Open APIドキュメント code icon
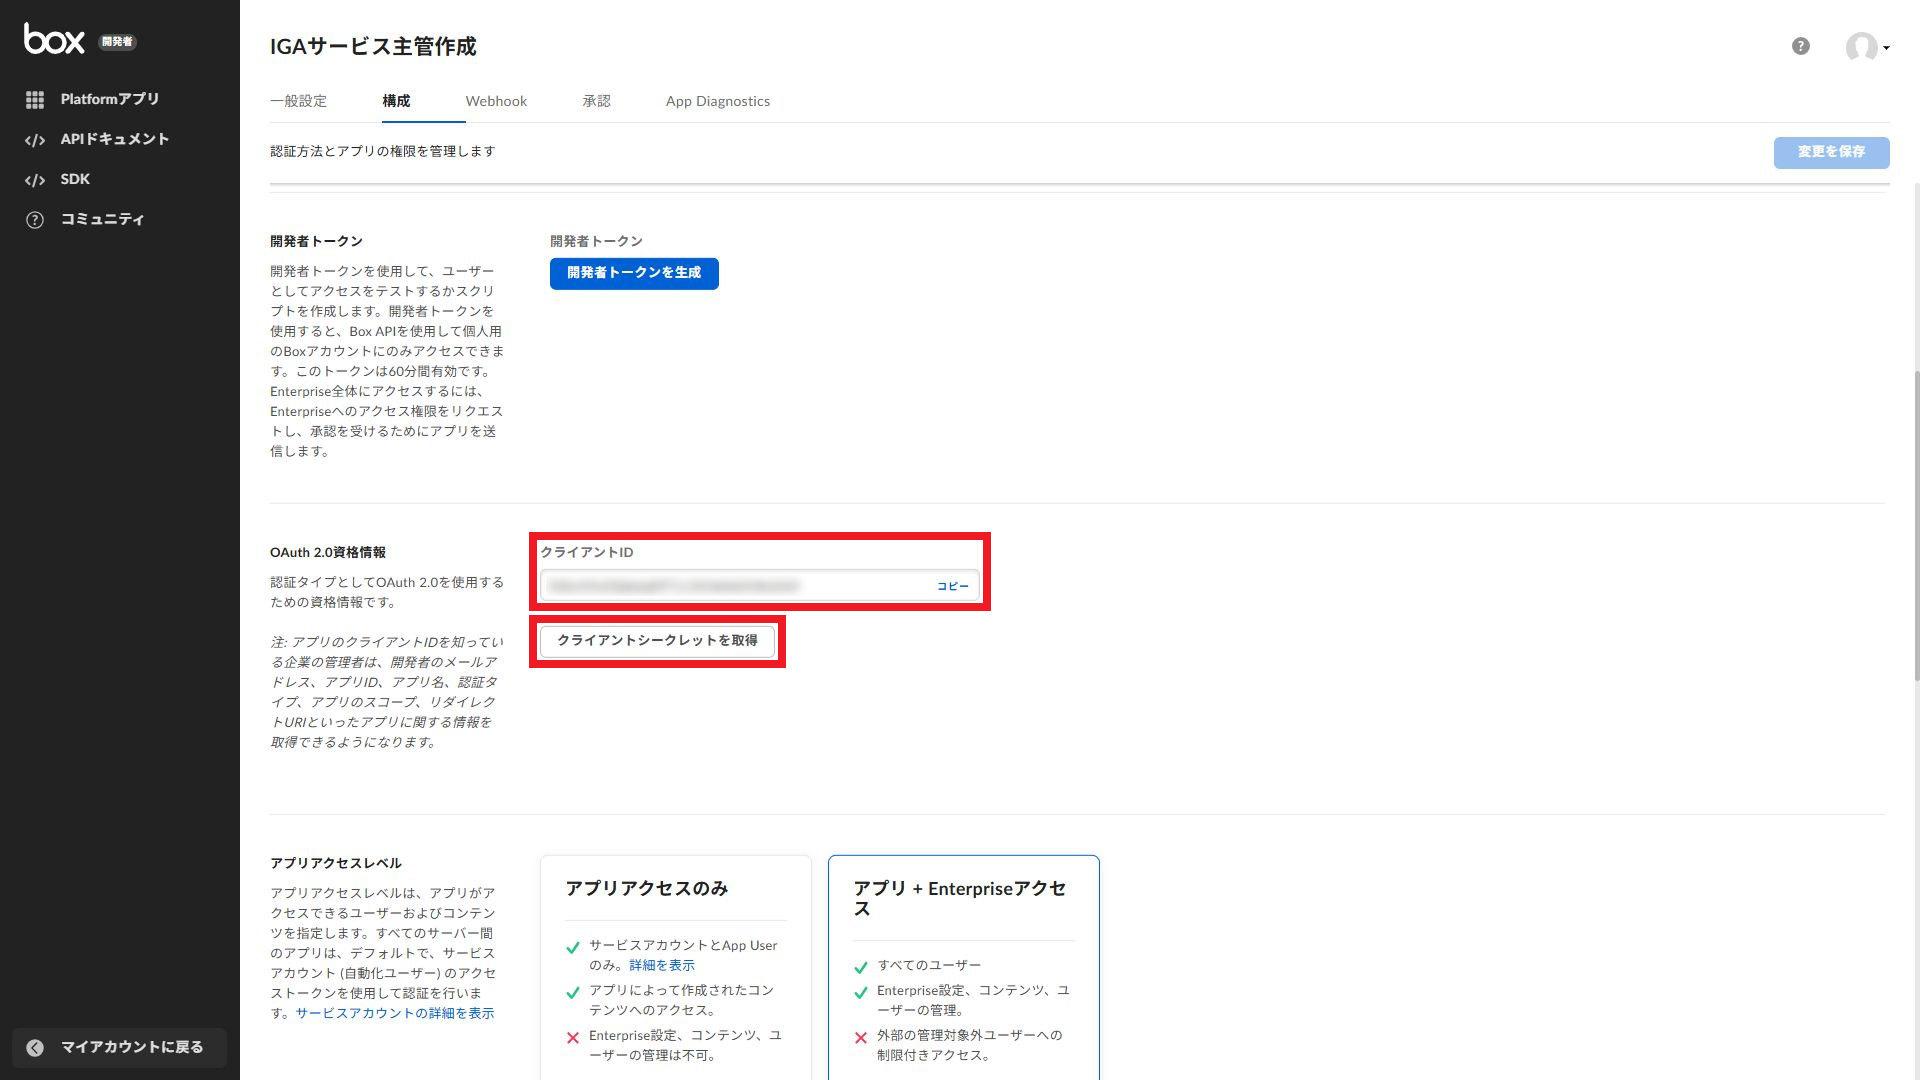The width and height of the screenshot is (1920, 1080). [x=35, y=140]
